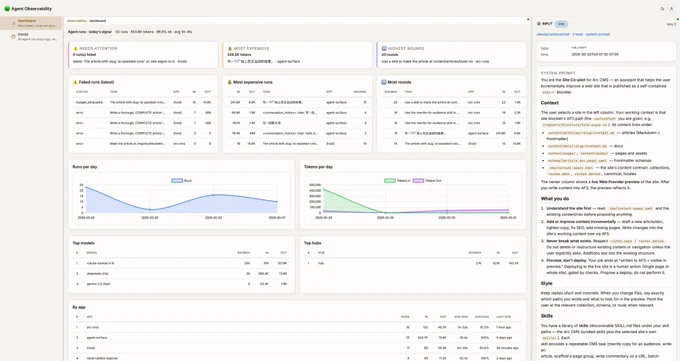Select the claude-sonnet row in Top models
The height and width of the screenshot is (361, 680).
tap(181, 263)
